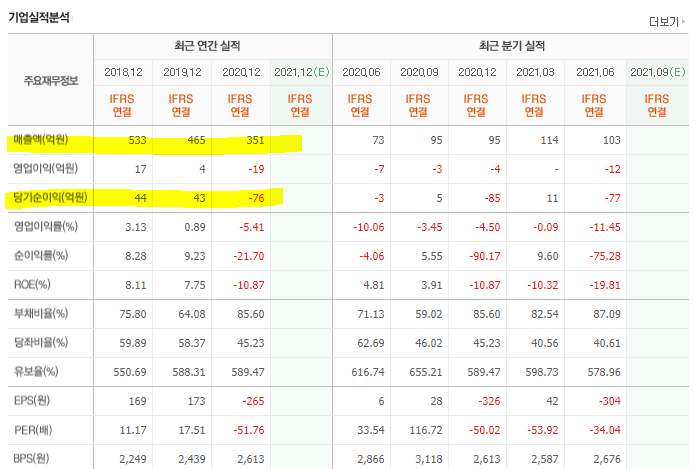The height and width of the screenshot is (469, 698).
Task: Click the 59.89 quick ratio value
Action: pyautogui.click(x=133, y=343)
